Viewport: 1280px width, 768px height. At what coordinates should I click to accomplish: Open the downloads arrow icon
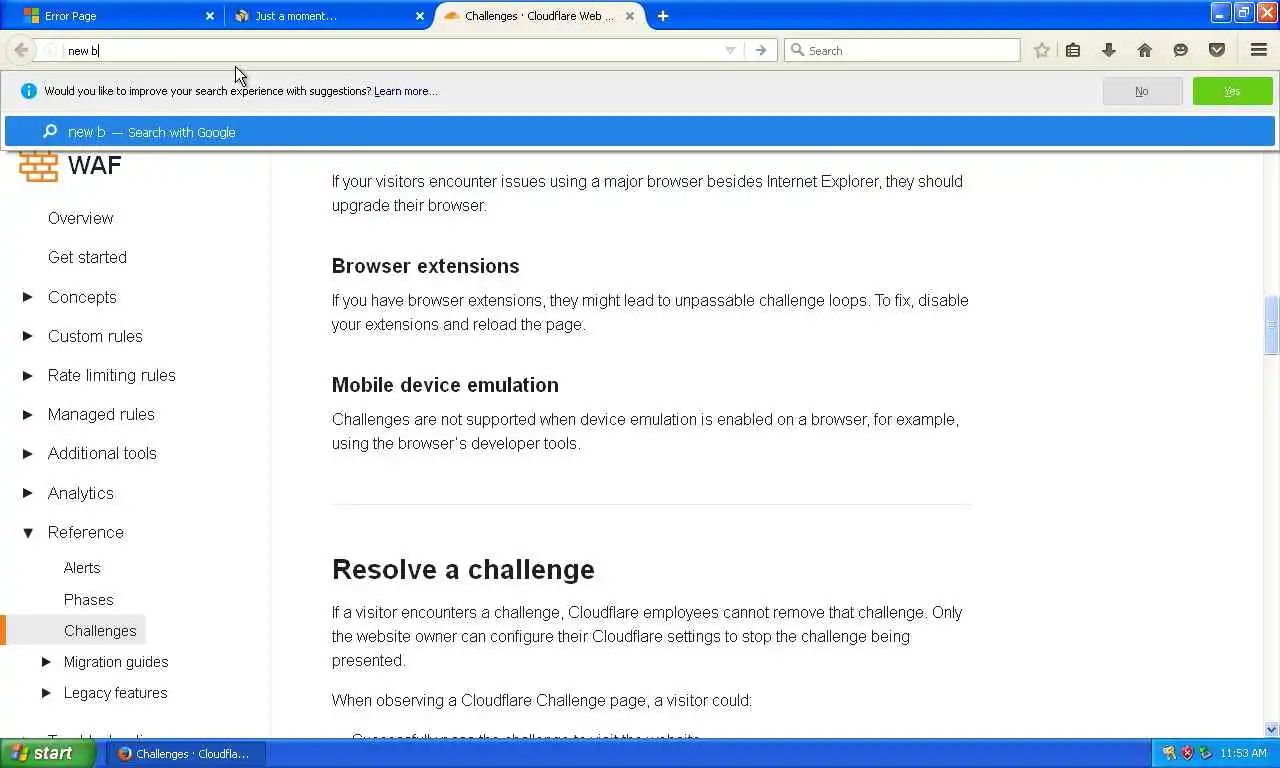coord(1109,50)
